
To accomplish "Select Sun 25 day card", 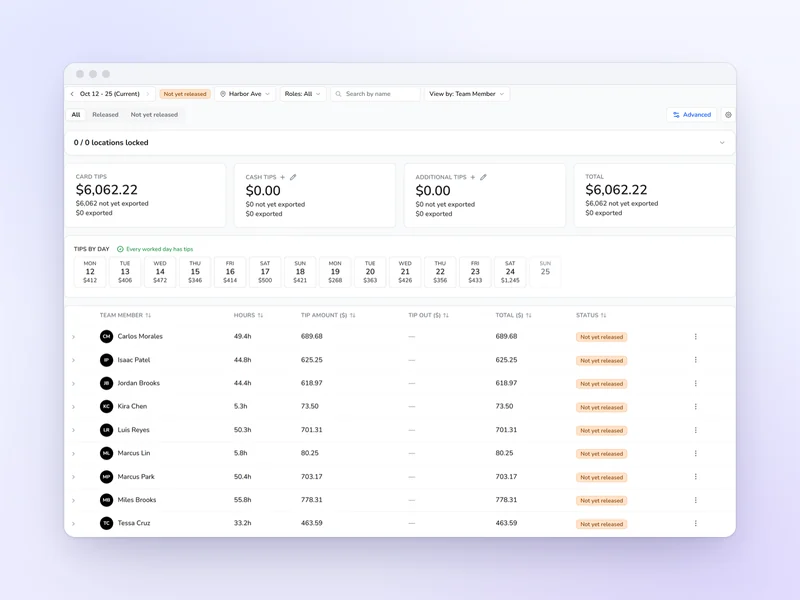I will click(545, 272).
